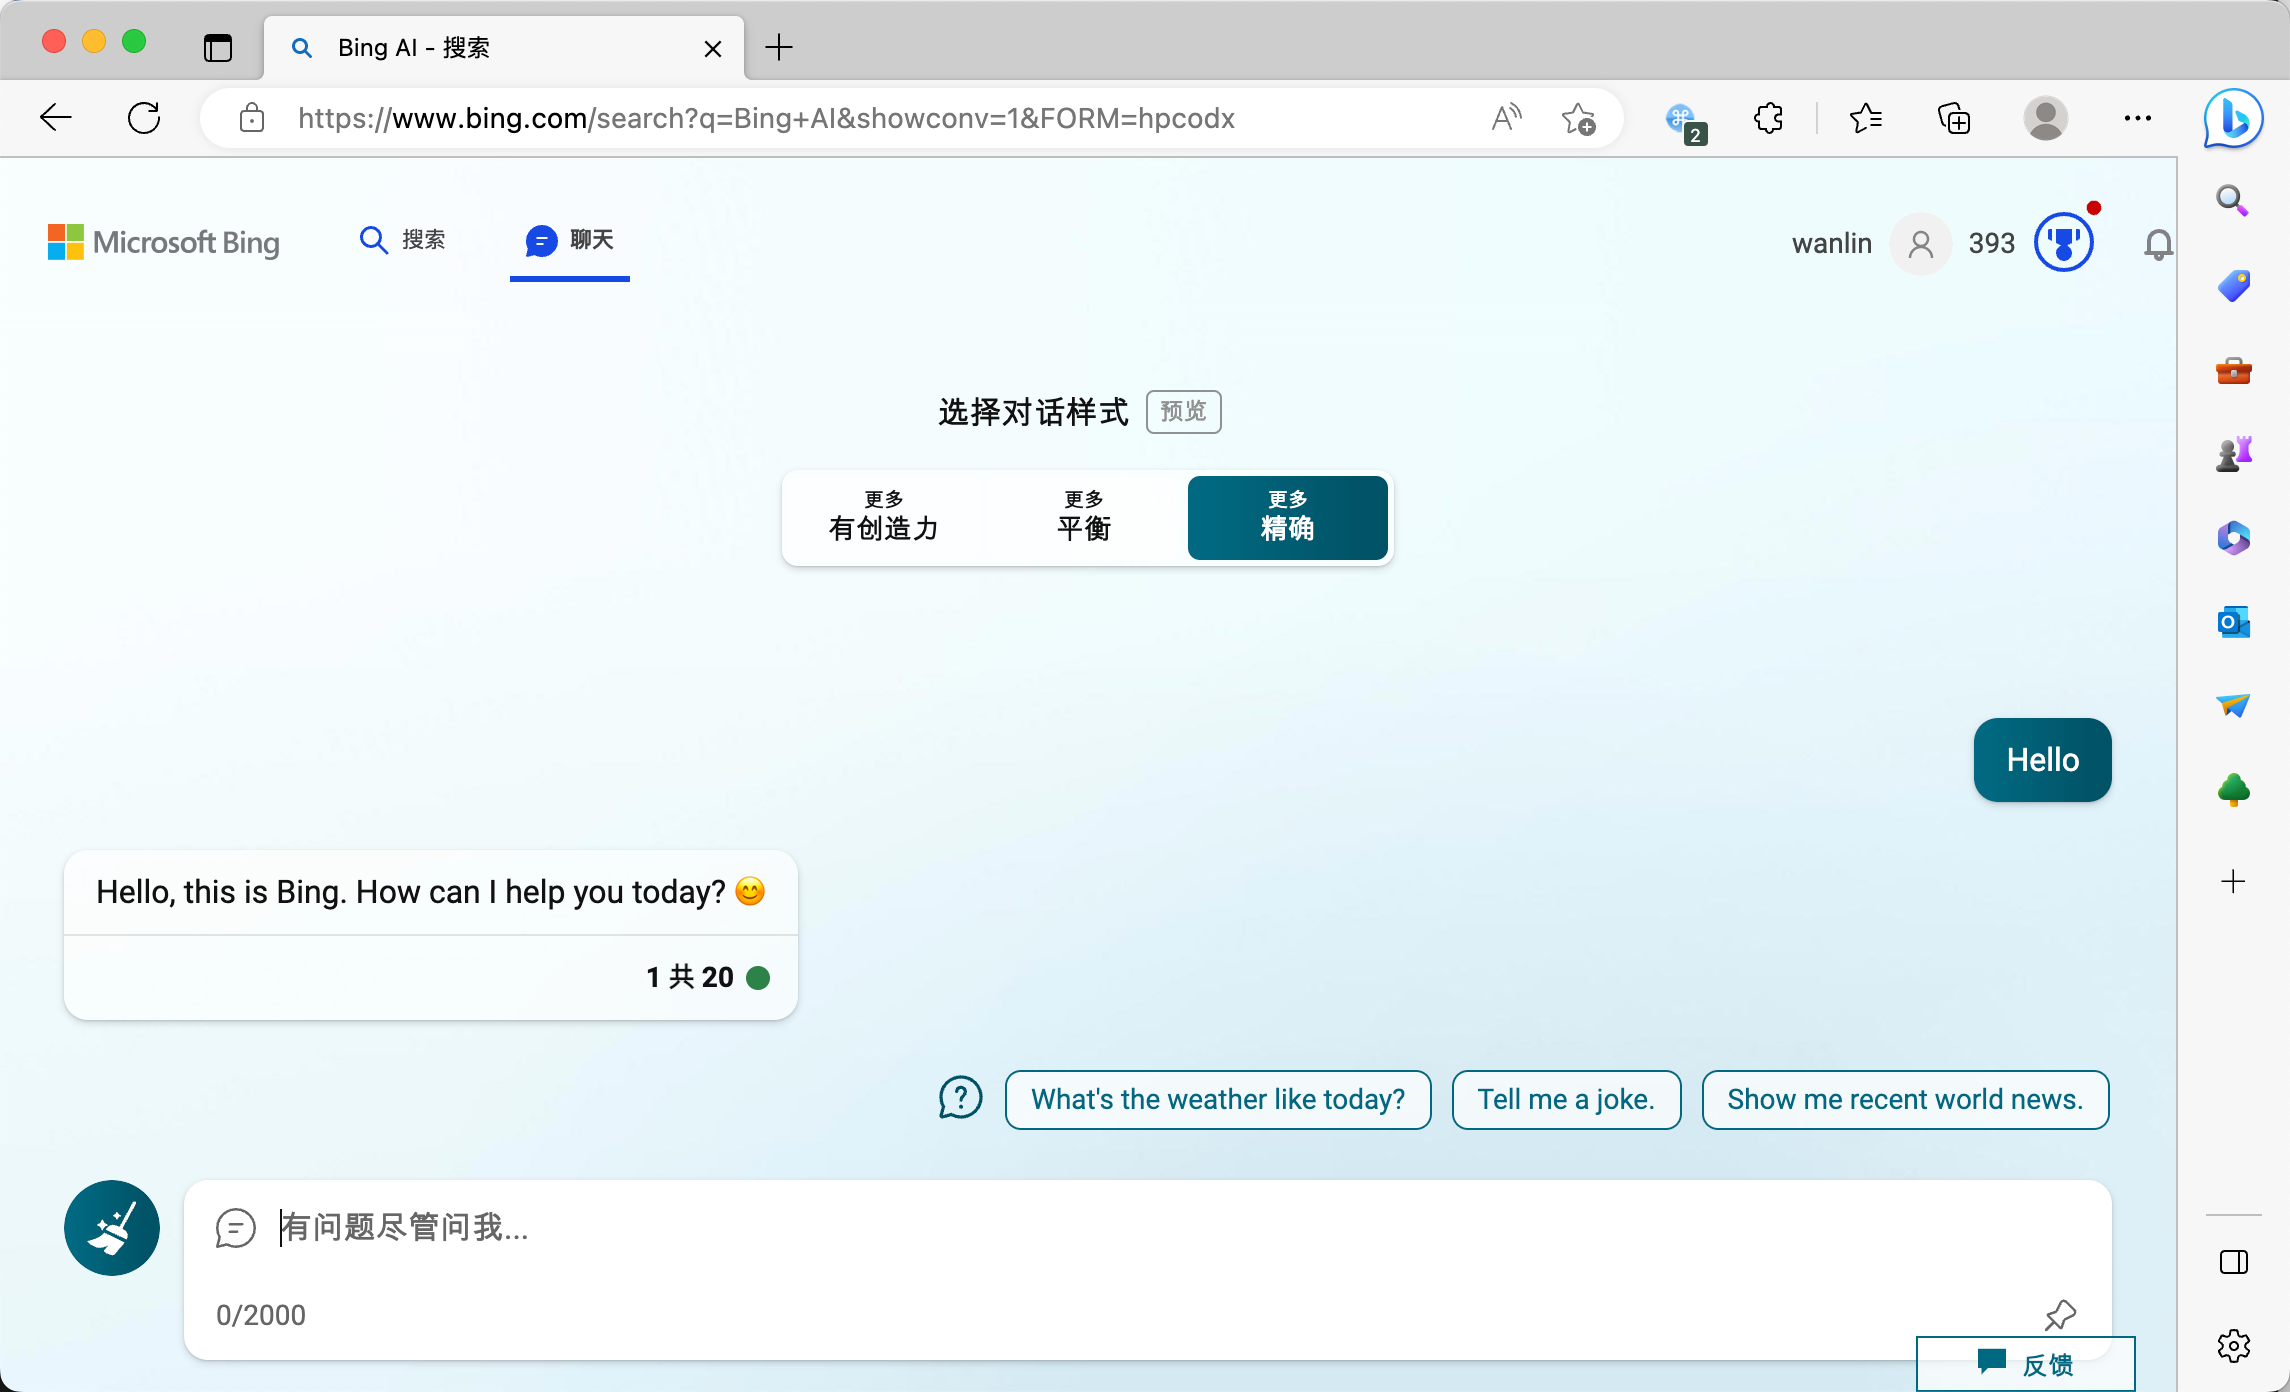2290x1392 pixels.
Task: Start new topic with broom button
Action: 112,1228
